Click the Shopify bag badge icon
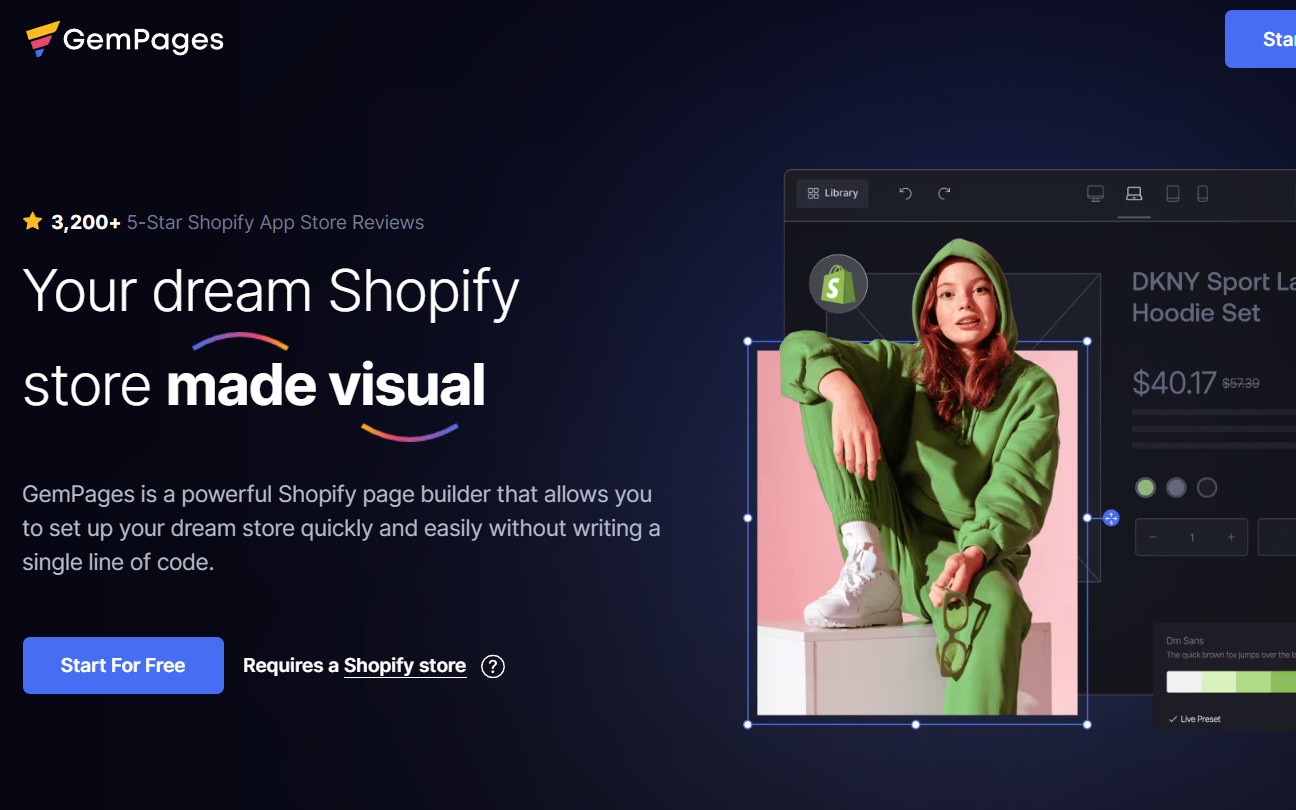The width and height of the screenshot is (1296, 810). 838,284
